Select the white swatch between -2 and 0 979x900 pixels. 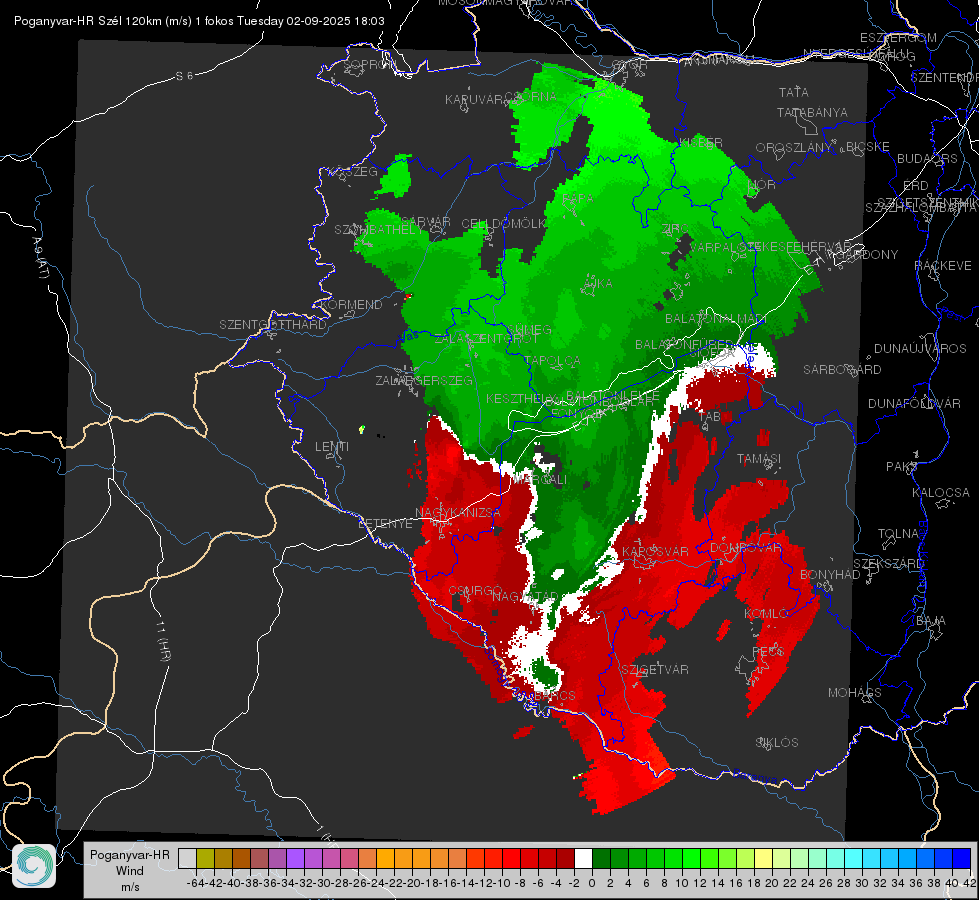[583, 858]
